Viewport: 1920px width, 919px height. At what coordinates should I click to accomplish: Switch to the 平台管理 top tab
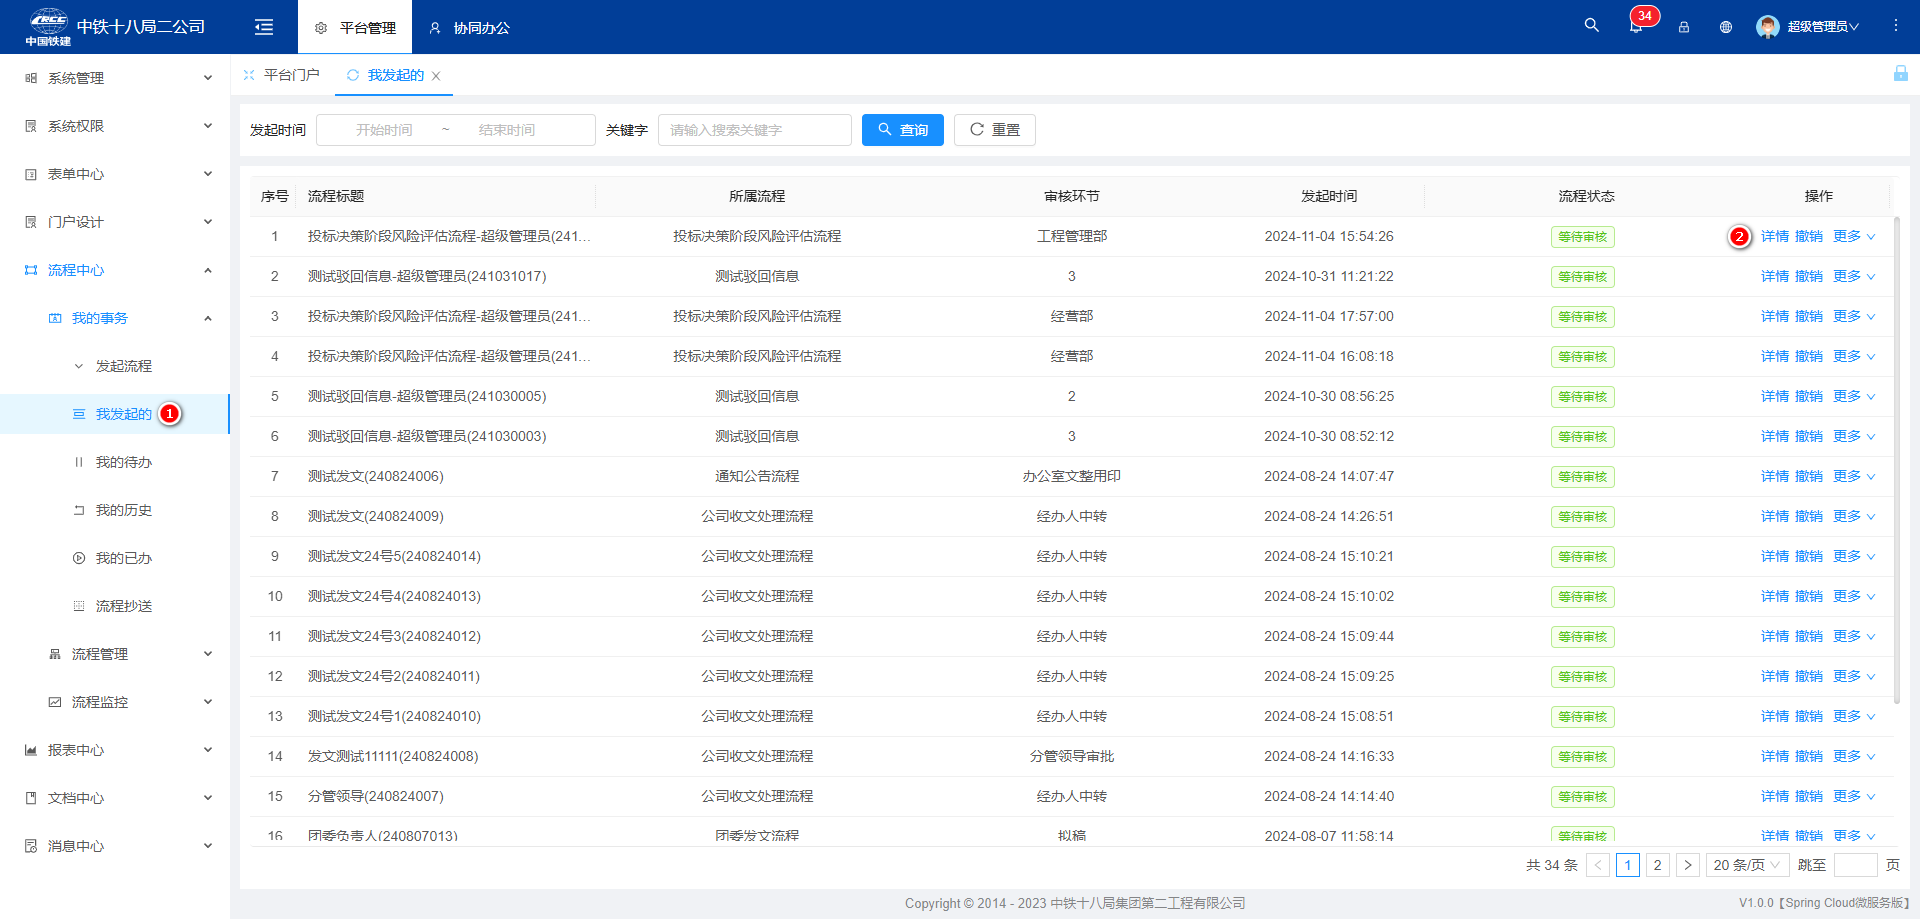coord(355,28)
